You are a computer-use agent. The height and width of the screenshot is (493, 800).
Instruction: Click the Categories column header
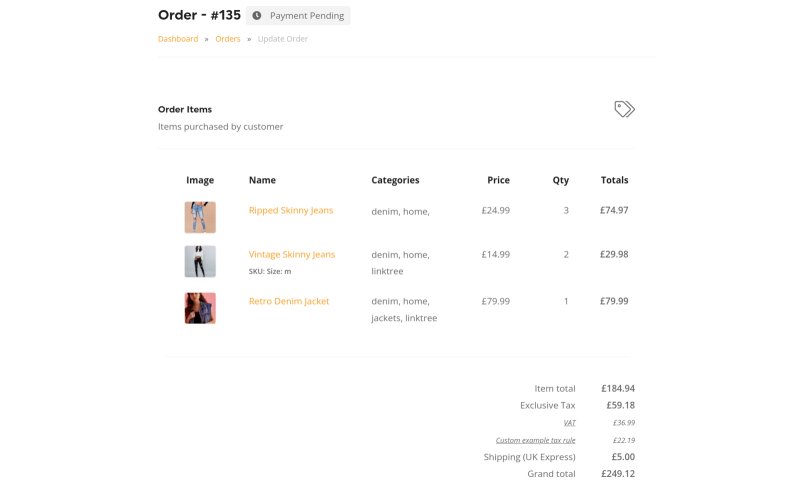[x=395, y=180]
